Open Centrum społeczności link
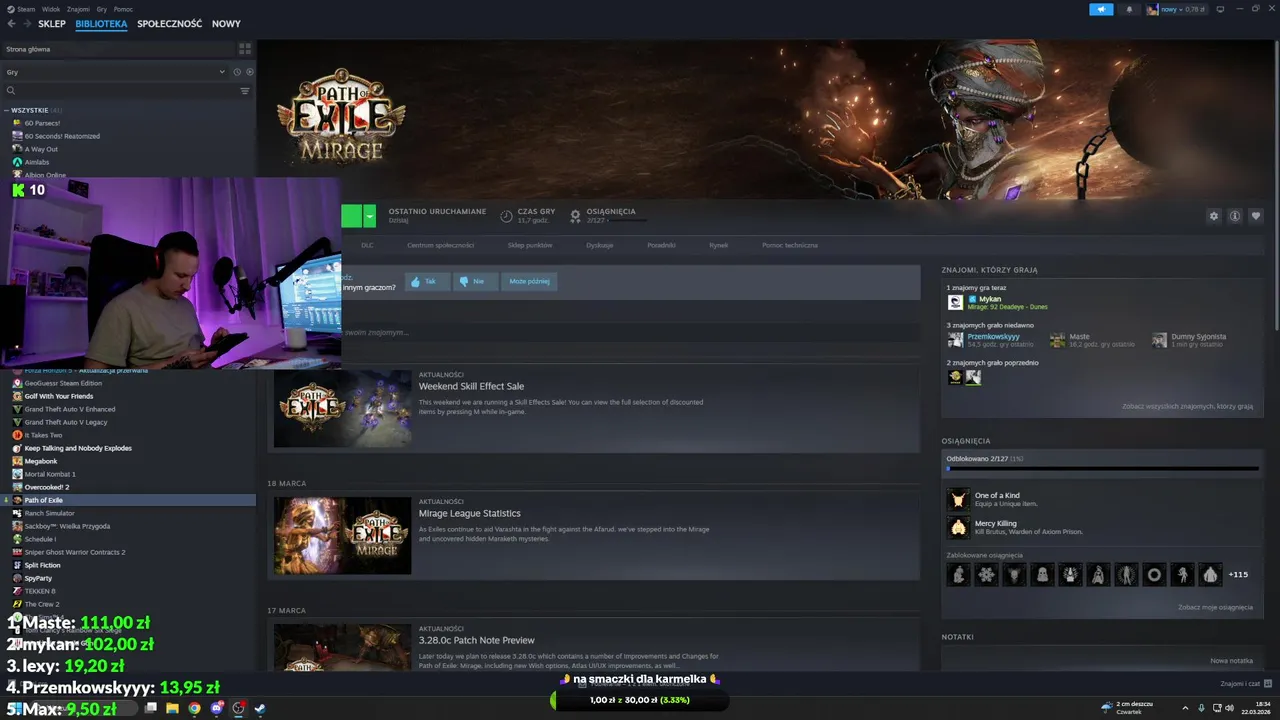The image size is (1280, 720). click(440, 245)
